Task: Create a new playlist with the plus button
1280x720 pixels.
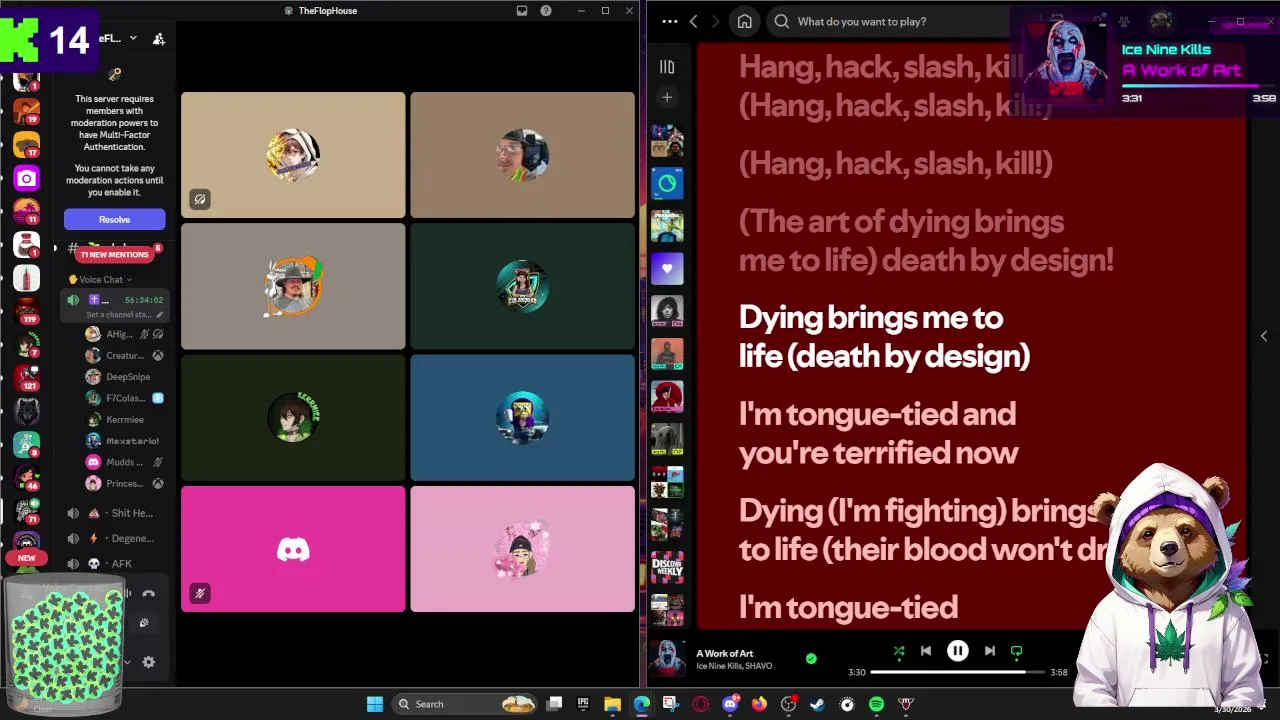Action: [667, 97]
